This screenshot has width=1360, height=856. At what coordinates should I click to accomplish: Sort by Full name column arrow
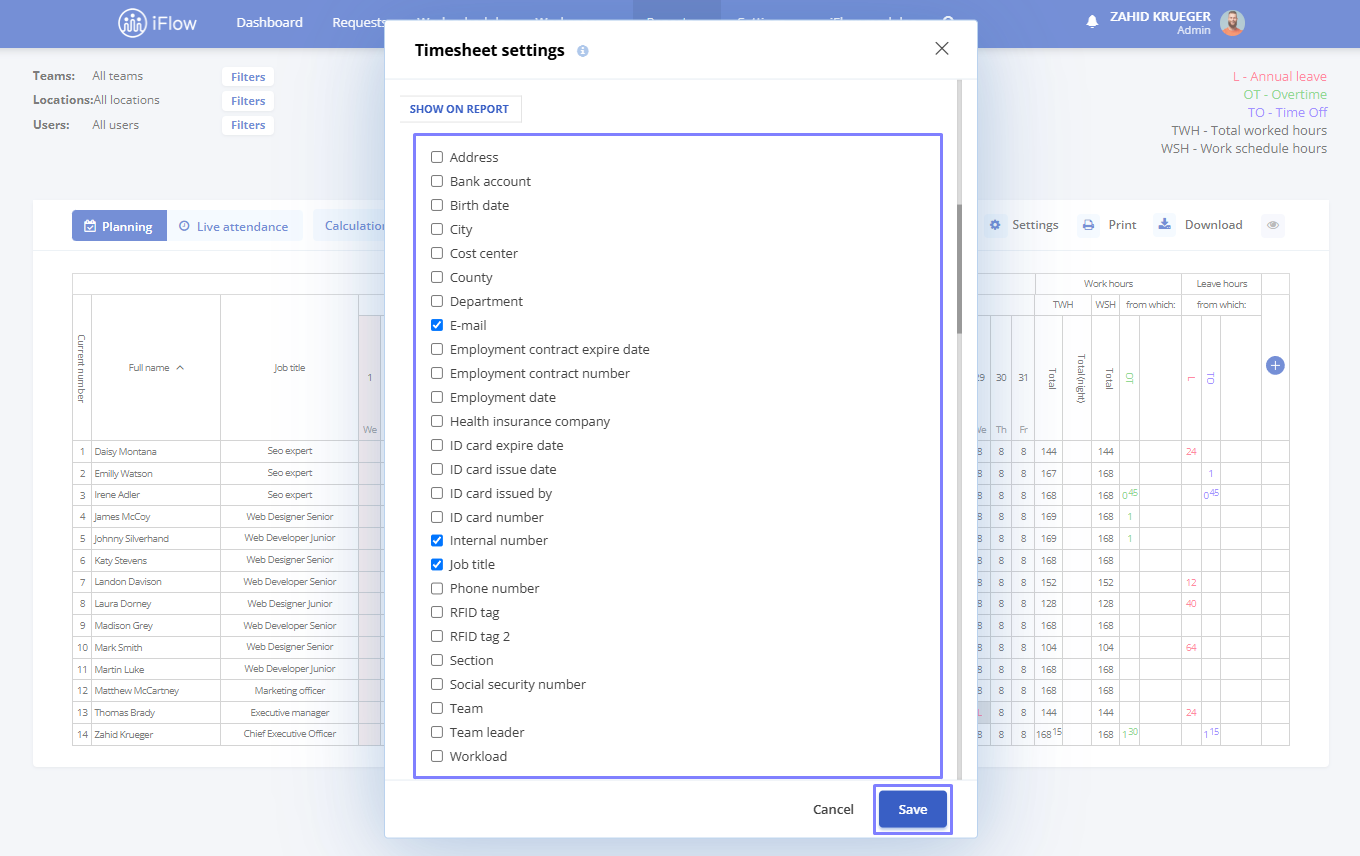click(x=180, y=368)
